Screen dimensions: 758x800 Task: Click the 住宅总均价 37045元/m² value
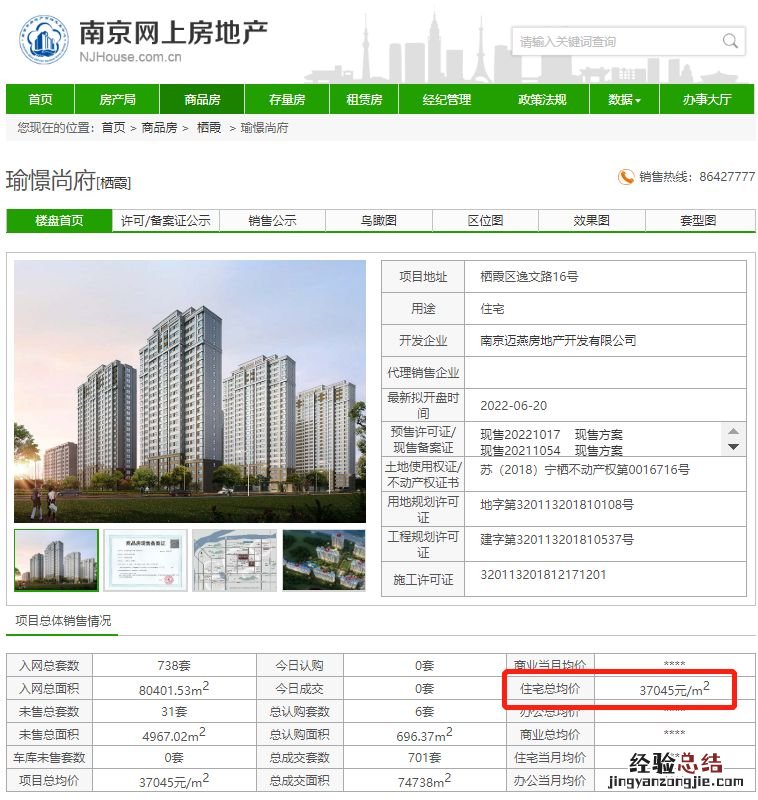coord(674,689)
